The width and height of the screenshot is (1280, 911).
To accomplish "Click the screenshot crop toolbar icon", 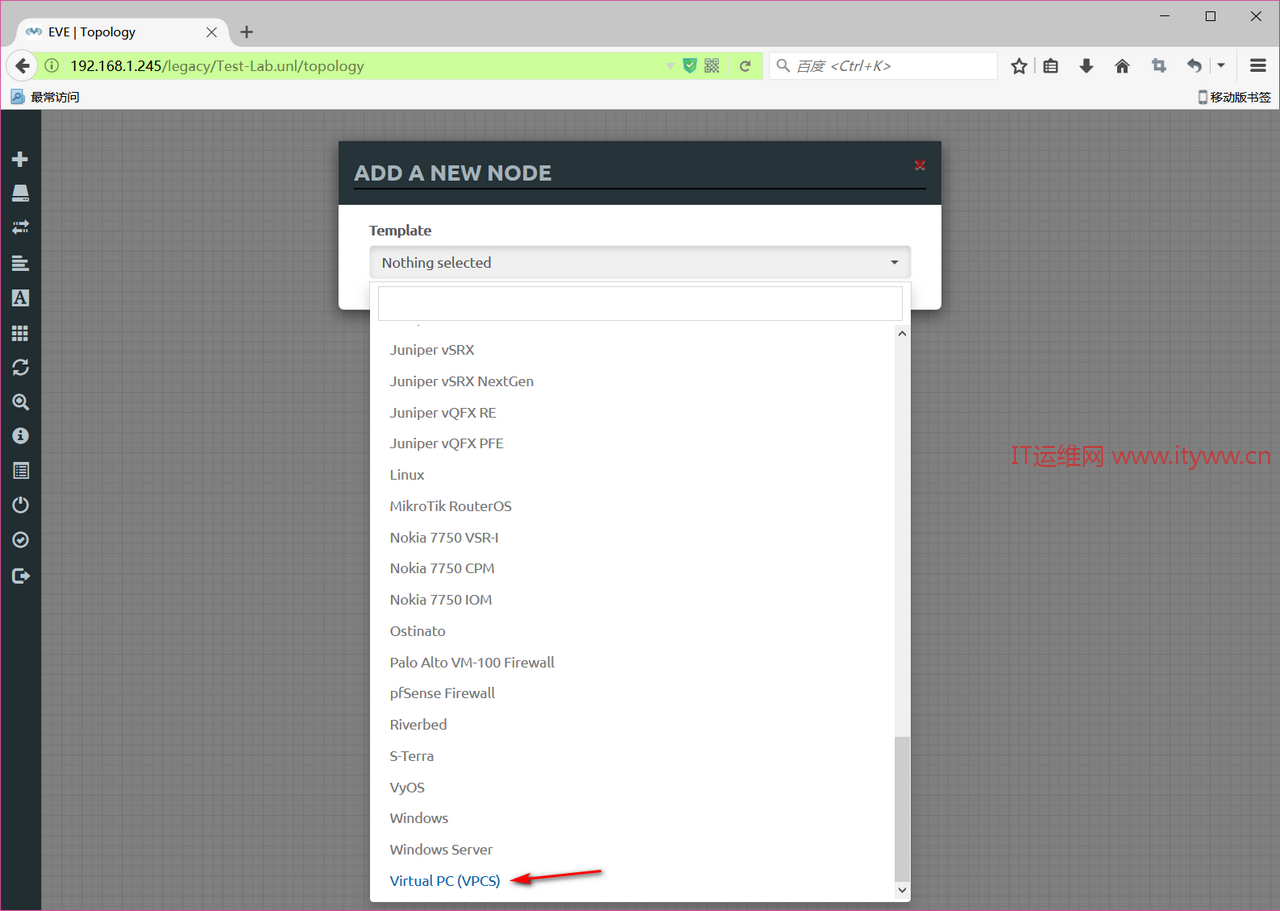I will [x=1158, y=66].
